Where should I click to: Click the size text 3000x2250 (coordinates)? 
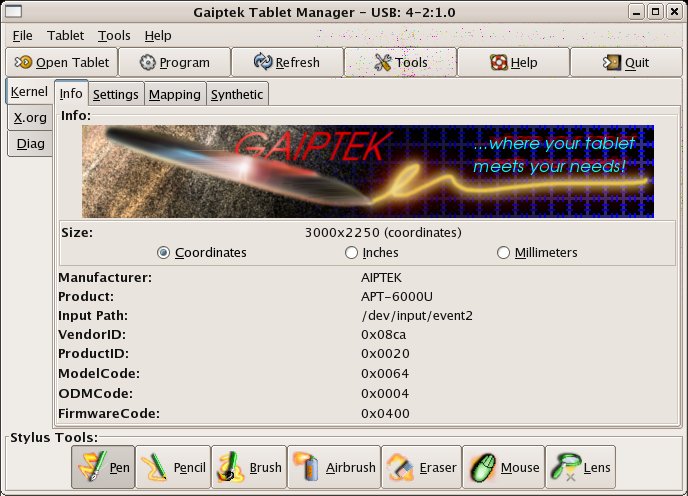coord(383,233)
